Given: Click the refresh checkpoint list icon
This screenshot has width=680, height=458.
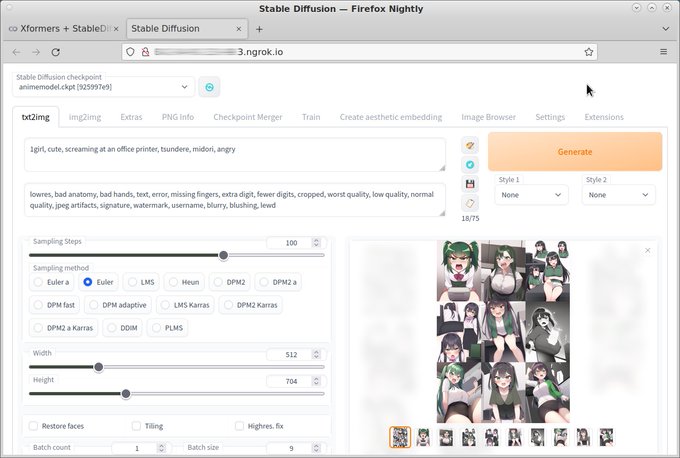Looking at the screenshot, I should [x=209, y=87].
